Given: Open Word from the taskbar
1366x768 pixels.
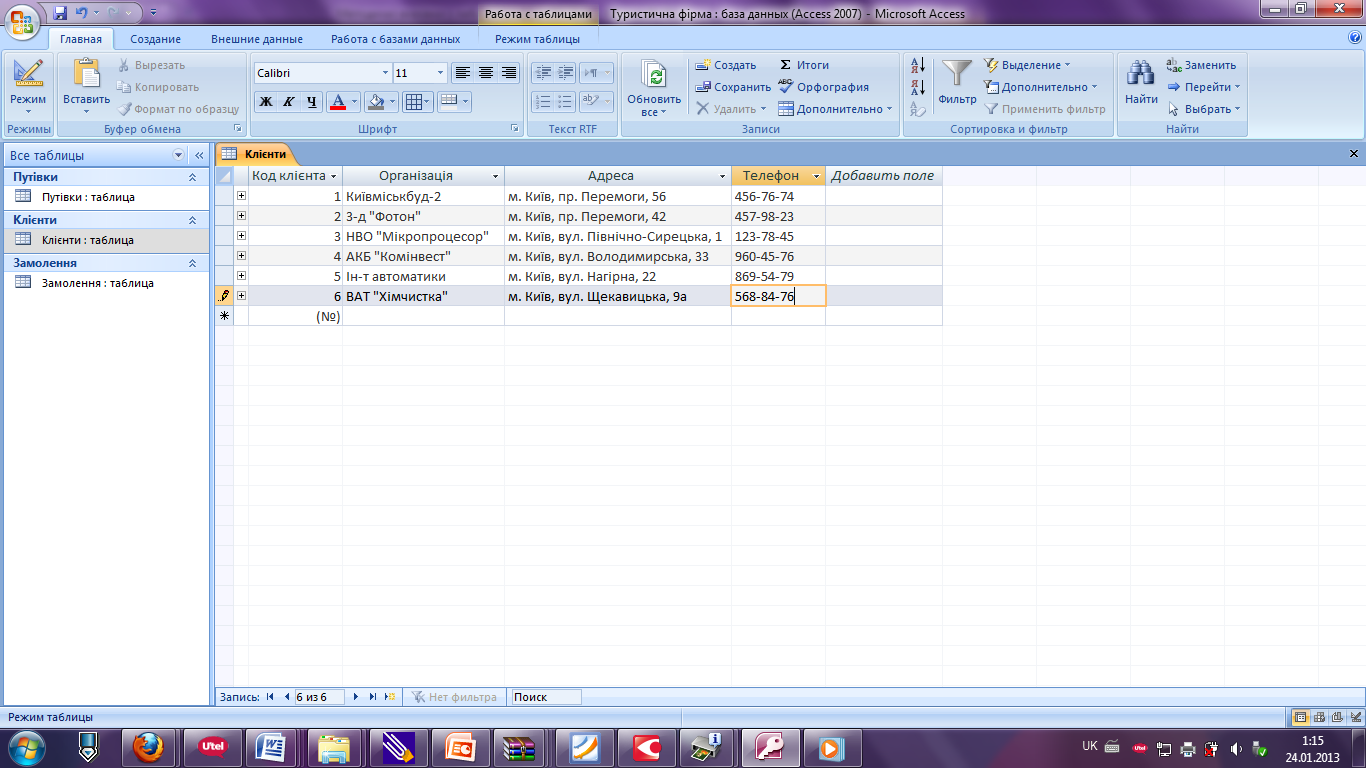Looking at the screenshot, I should [272, 747].
